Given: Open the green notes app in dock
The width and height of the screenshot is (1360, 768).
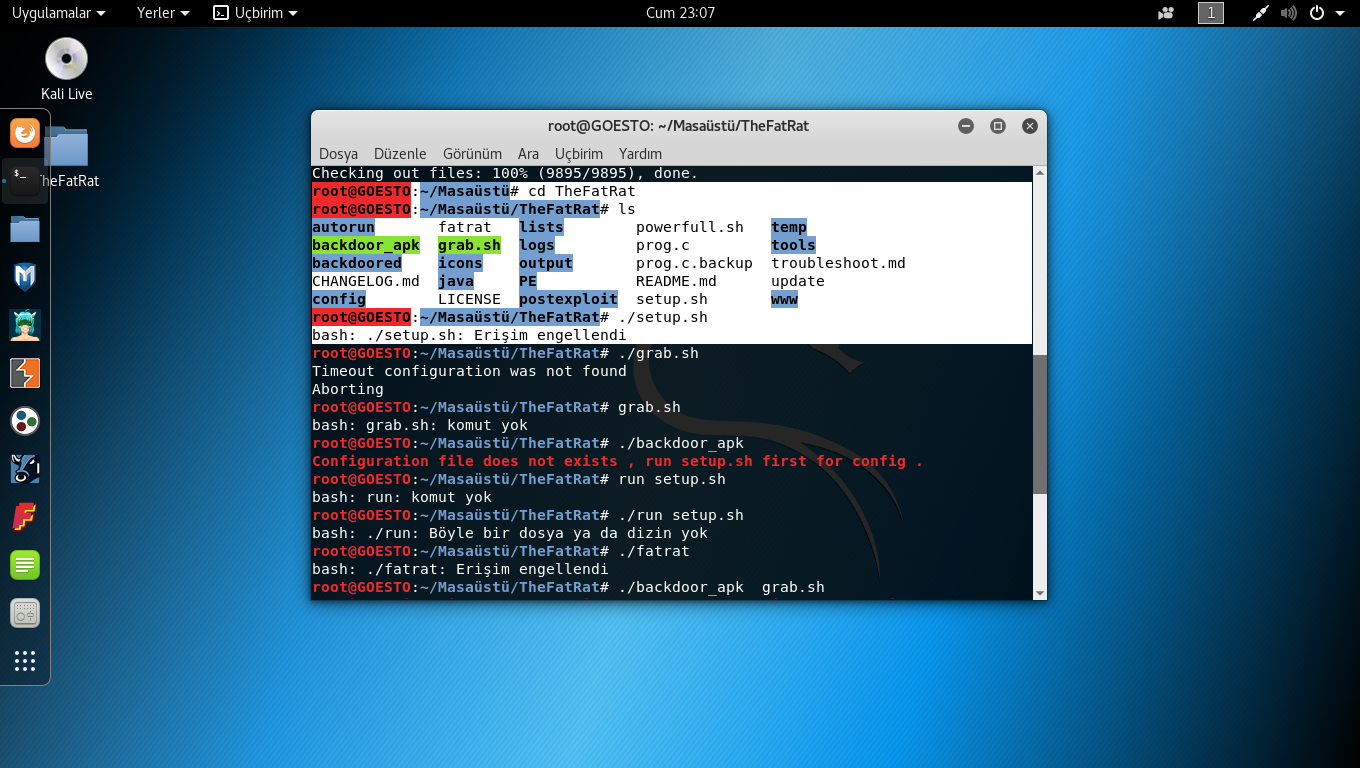Looking at the screenshot, I should (x=25, y=565).
